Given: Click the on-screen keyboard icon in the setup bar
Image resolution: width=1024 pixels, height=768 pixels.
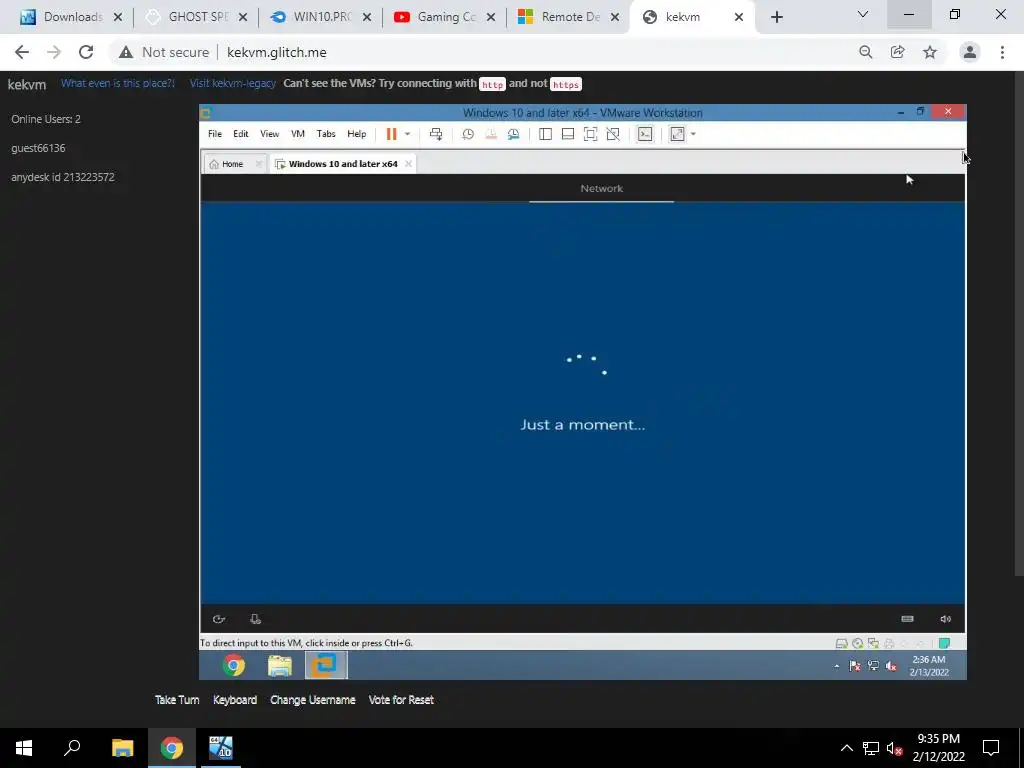Looking at the screenshot, I should point(907,619).
